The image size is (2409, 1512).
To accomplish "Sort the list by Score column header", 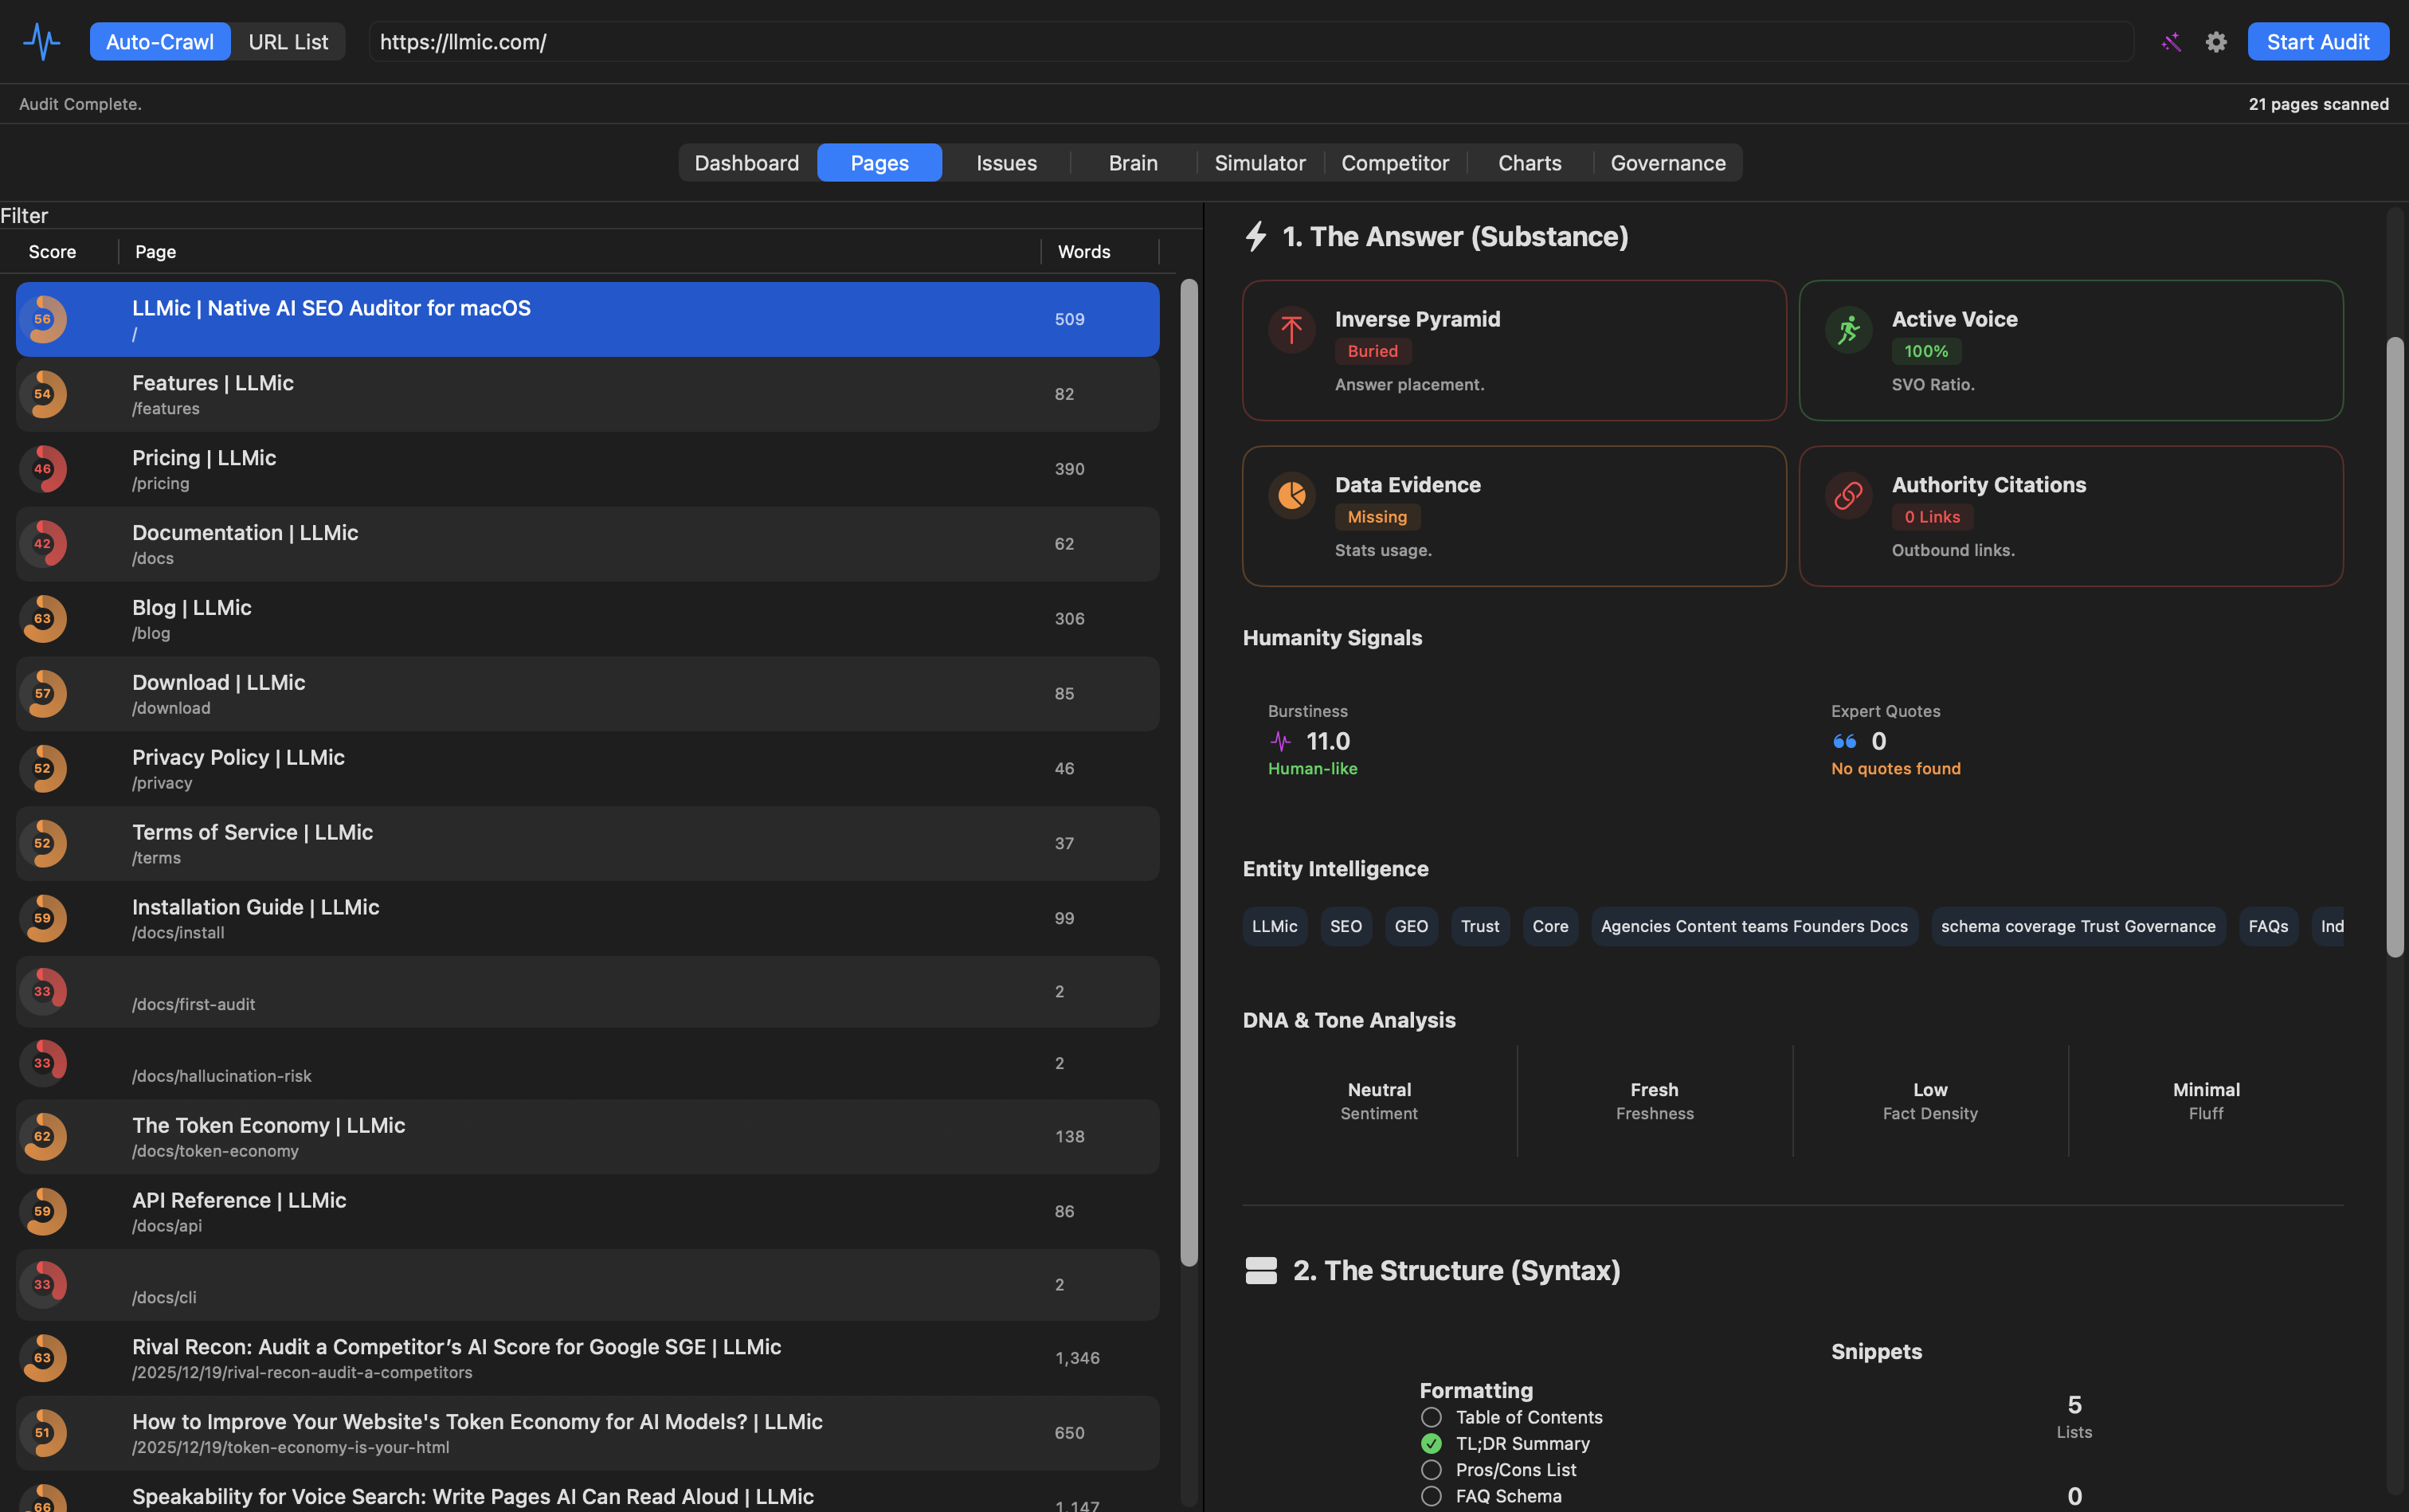I will click(x=52, y=252).
